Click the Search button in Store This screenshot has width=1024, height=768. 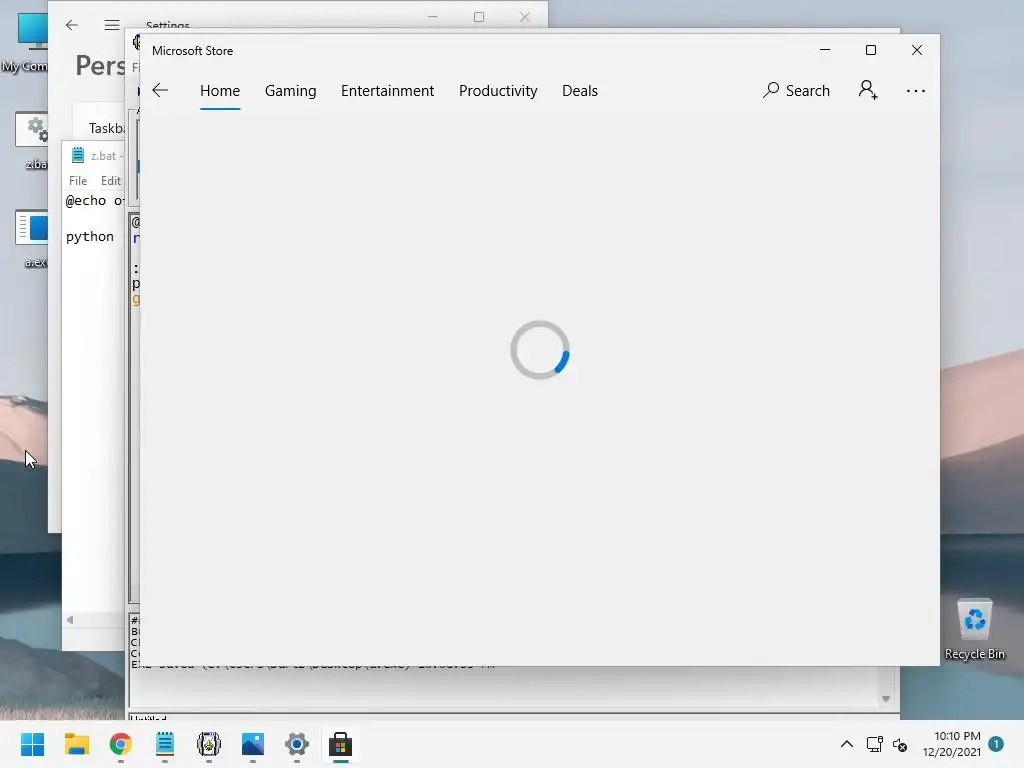click(x=796, y=91)
